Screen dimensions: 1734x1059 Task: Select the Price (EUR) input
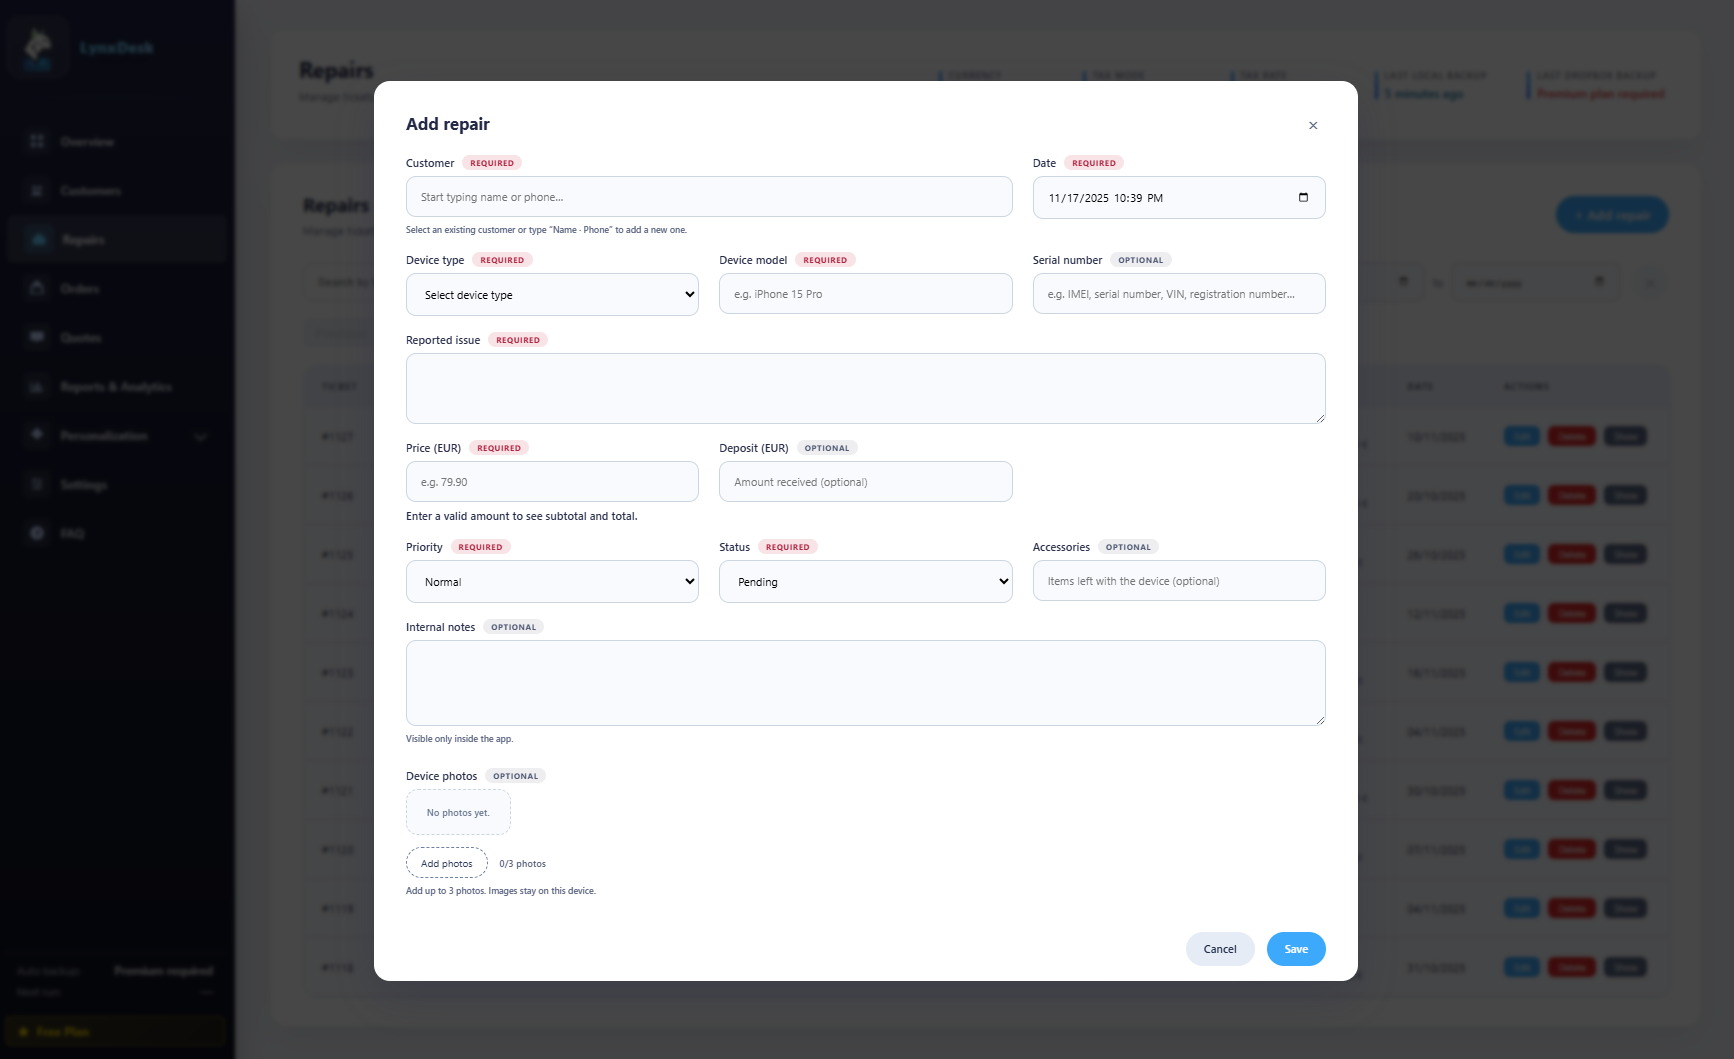(x=552, y=482)
